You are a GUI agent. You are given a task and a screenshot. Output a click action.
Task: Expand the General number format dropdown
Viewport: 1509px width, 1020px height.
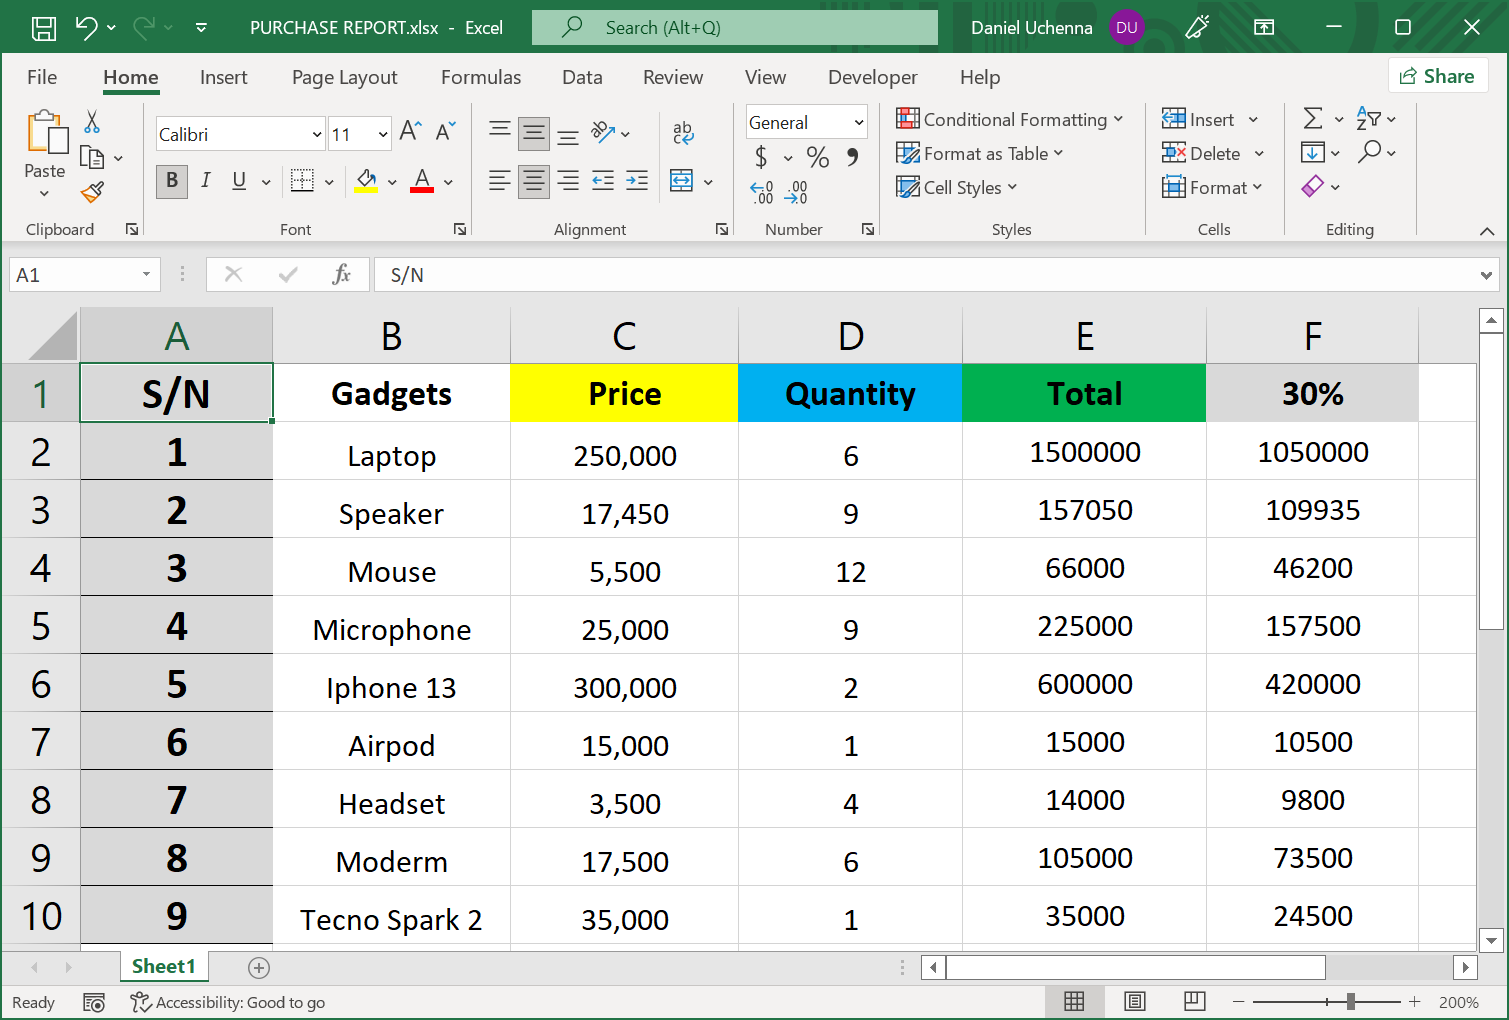tap(858, 122)
